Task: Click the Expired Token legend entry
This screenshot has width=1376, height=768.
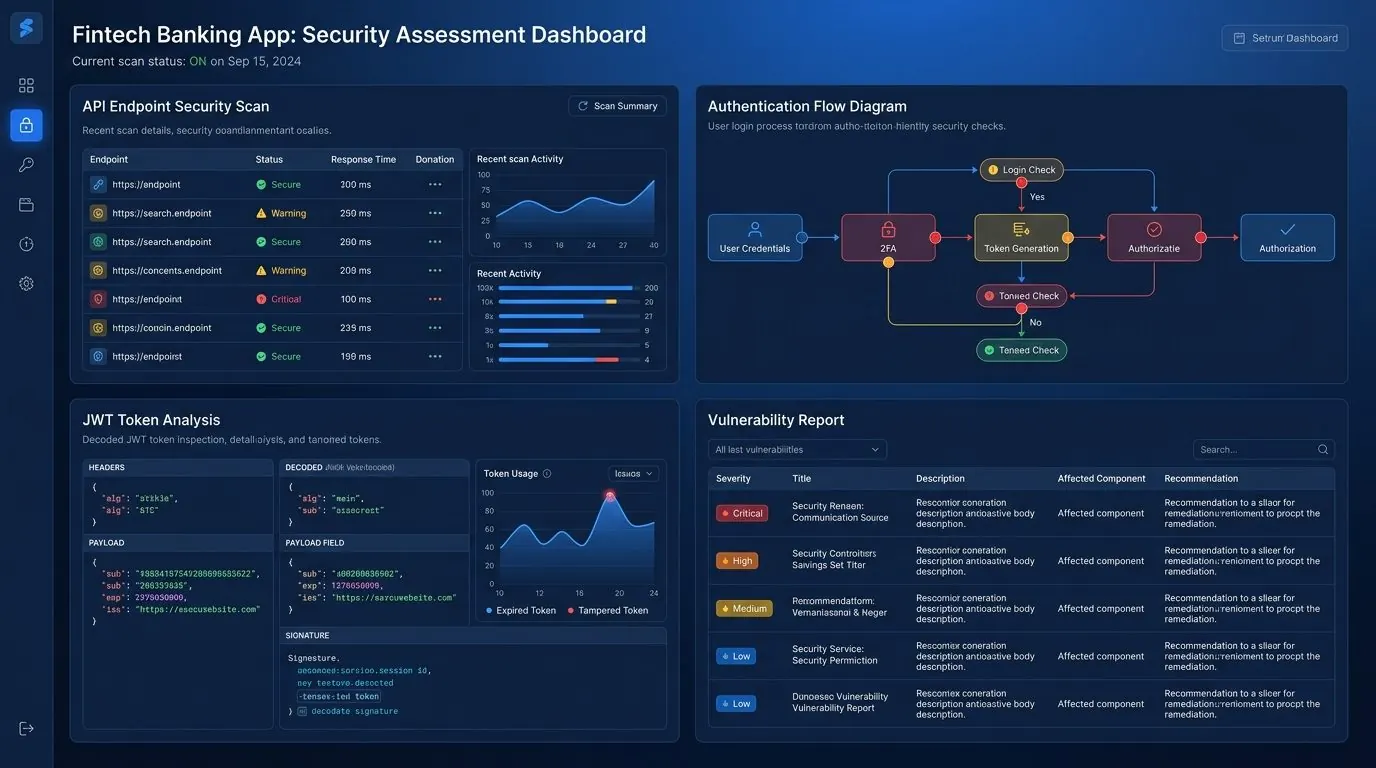Action: click(521, 610)
